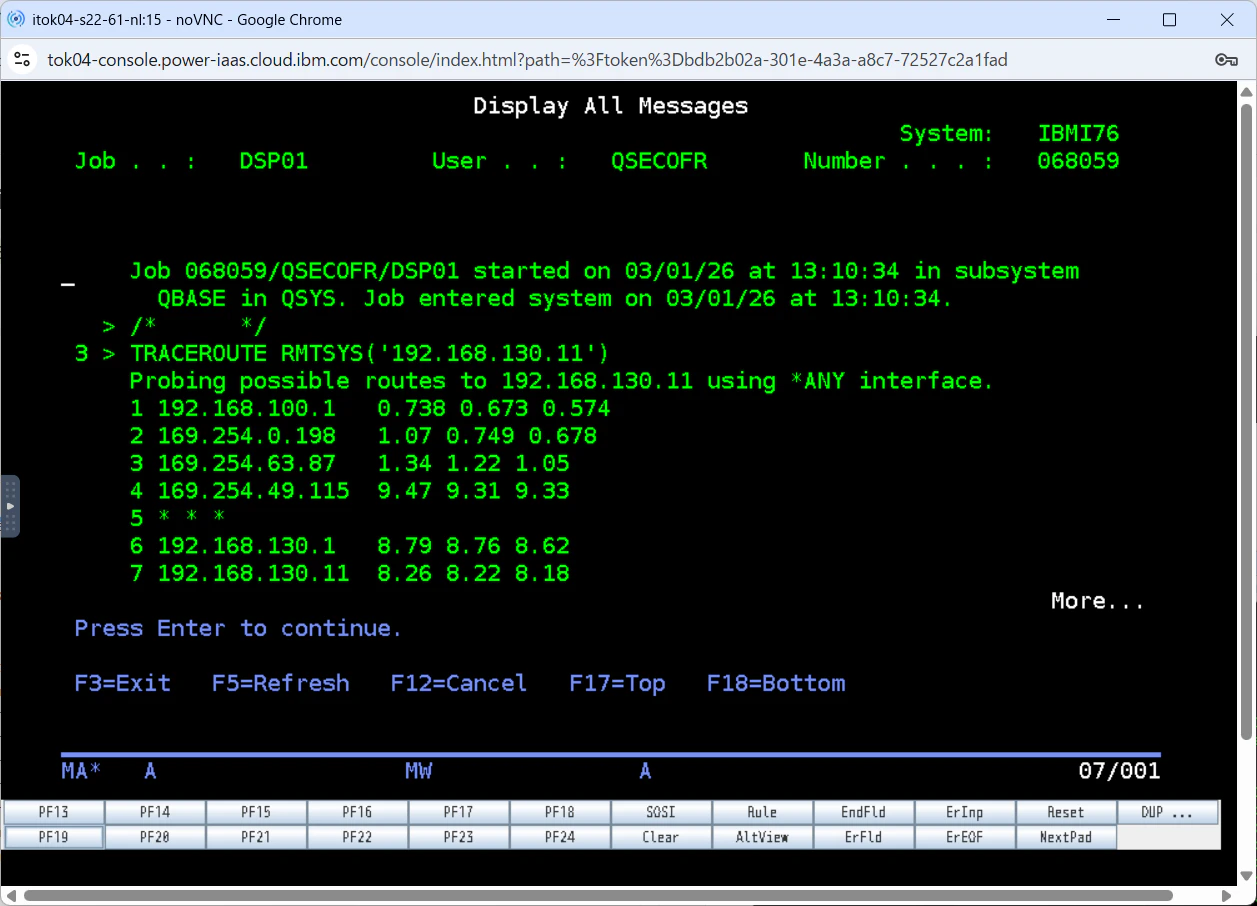The height and width of the screenshot is (906, 1257).
Task: Click the F5=Refresh function key text
Action: [x=281, y=683]
